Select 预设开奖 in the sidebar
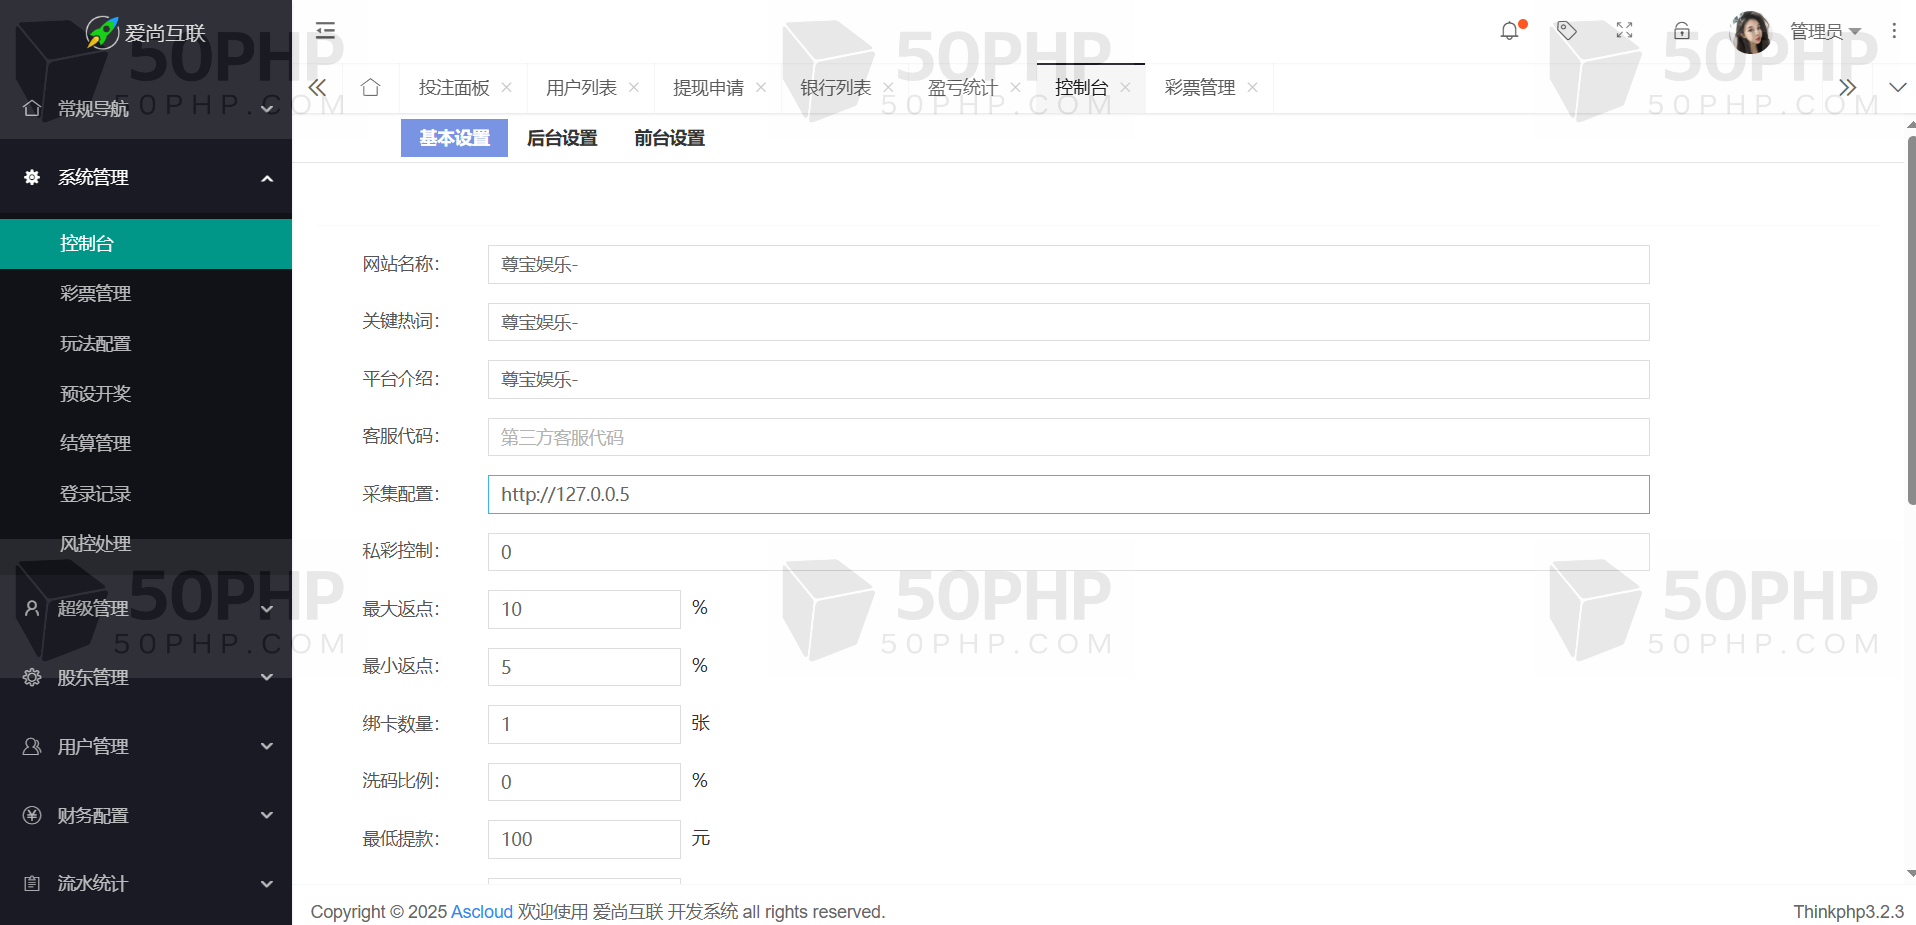1916x925 pixels. point(96,393)
